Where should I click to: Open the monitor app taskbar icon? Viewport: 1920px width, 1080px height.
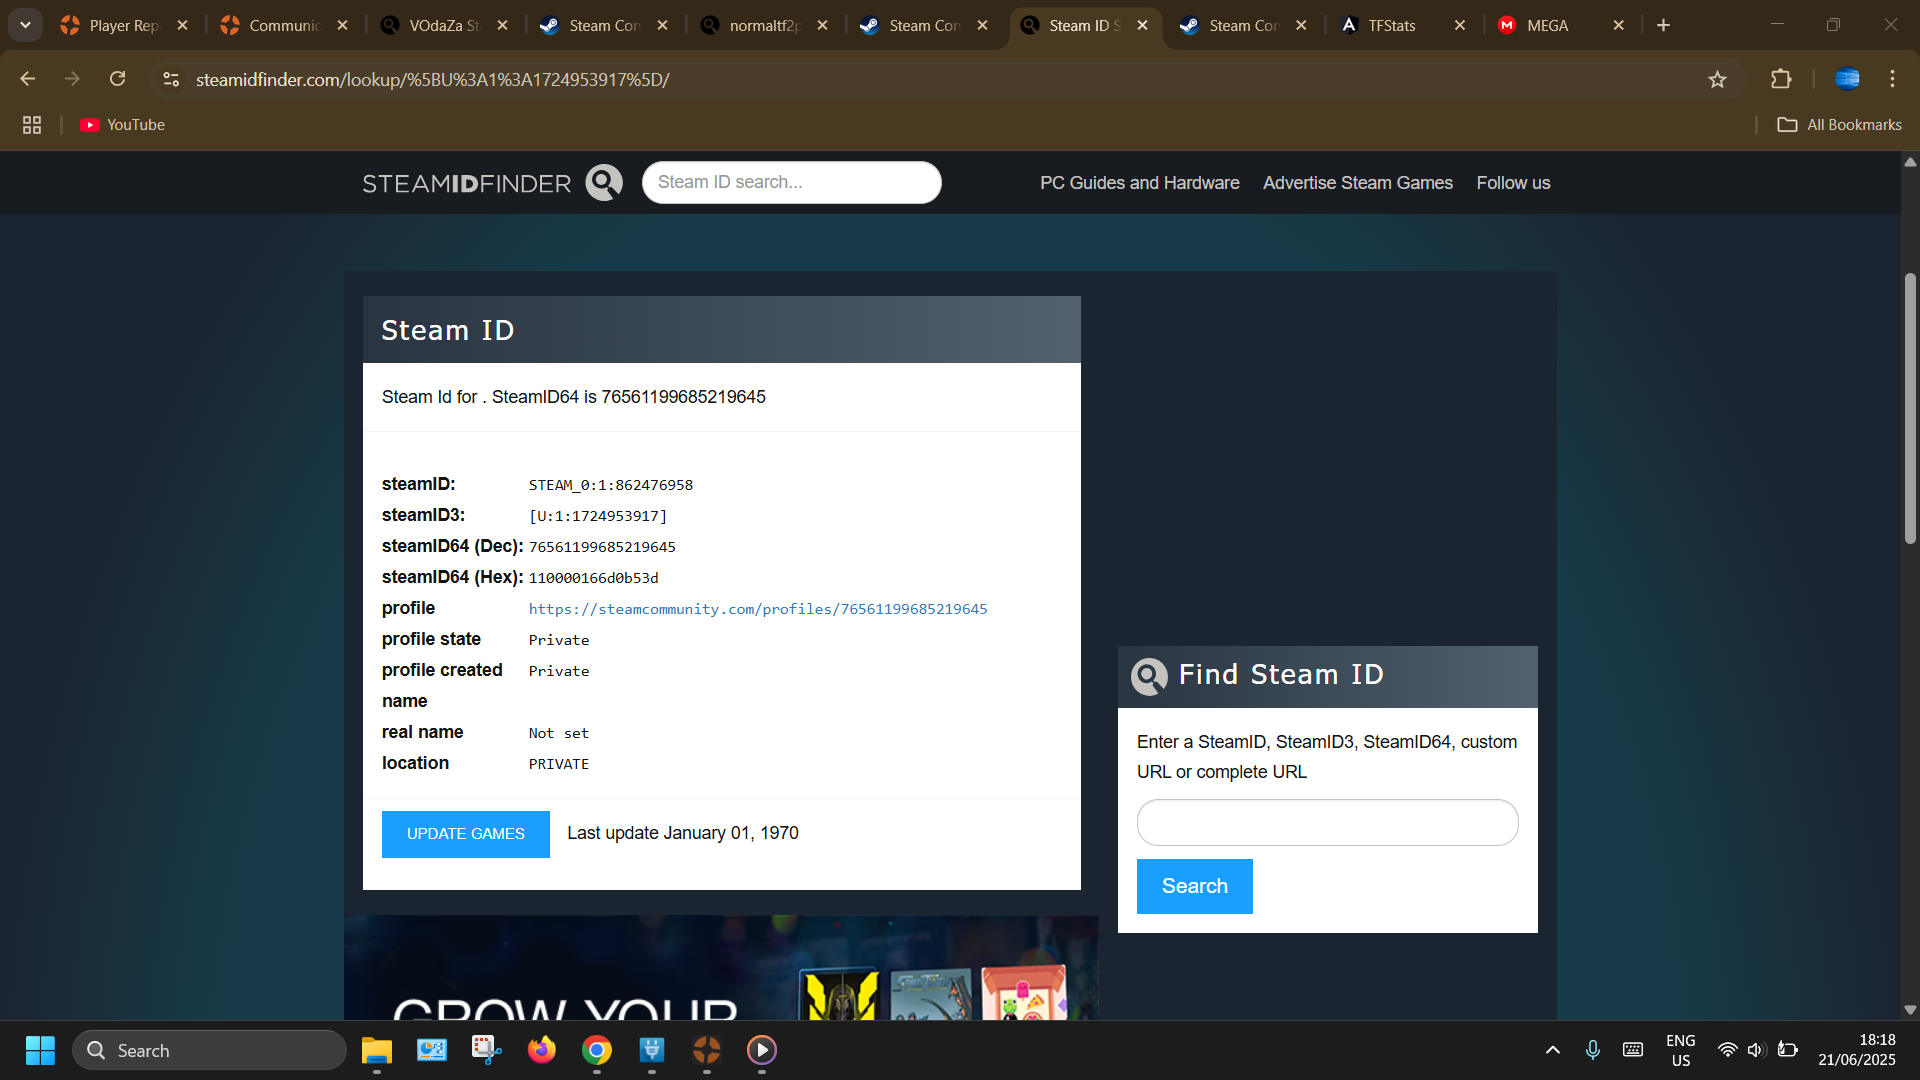[x=432, y=1050]
